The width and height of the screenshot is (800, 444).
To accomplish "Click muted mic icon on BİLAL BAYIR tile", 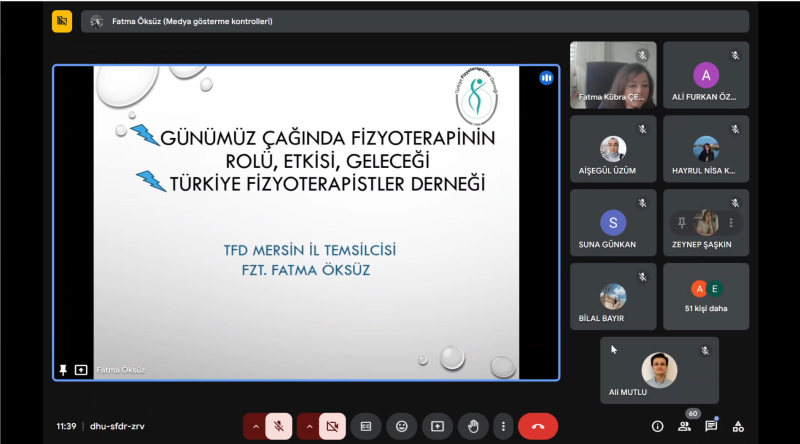I will click(642, 277).
